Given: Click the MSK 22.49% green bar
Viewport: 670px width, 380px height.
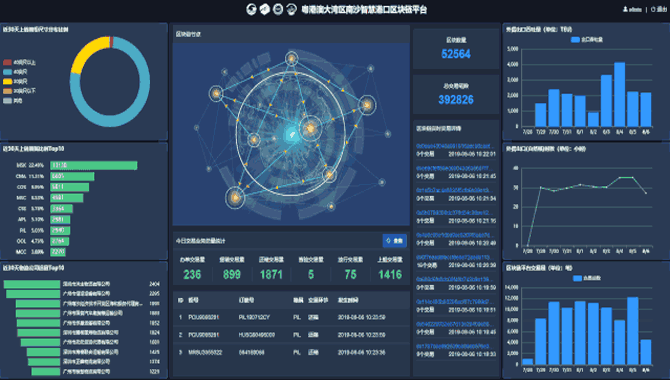Looking at the screenshot, I should coord(94,165).
